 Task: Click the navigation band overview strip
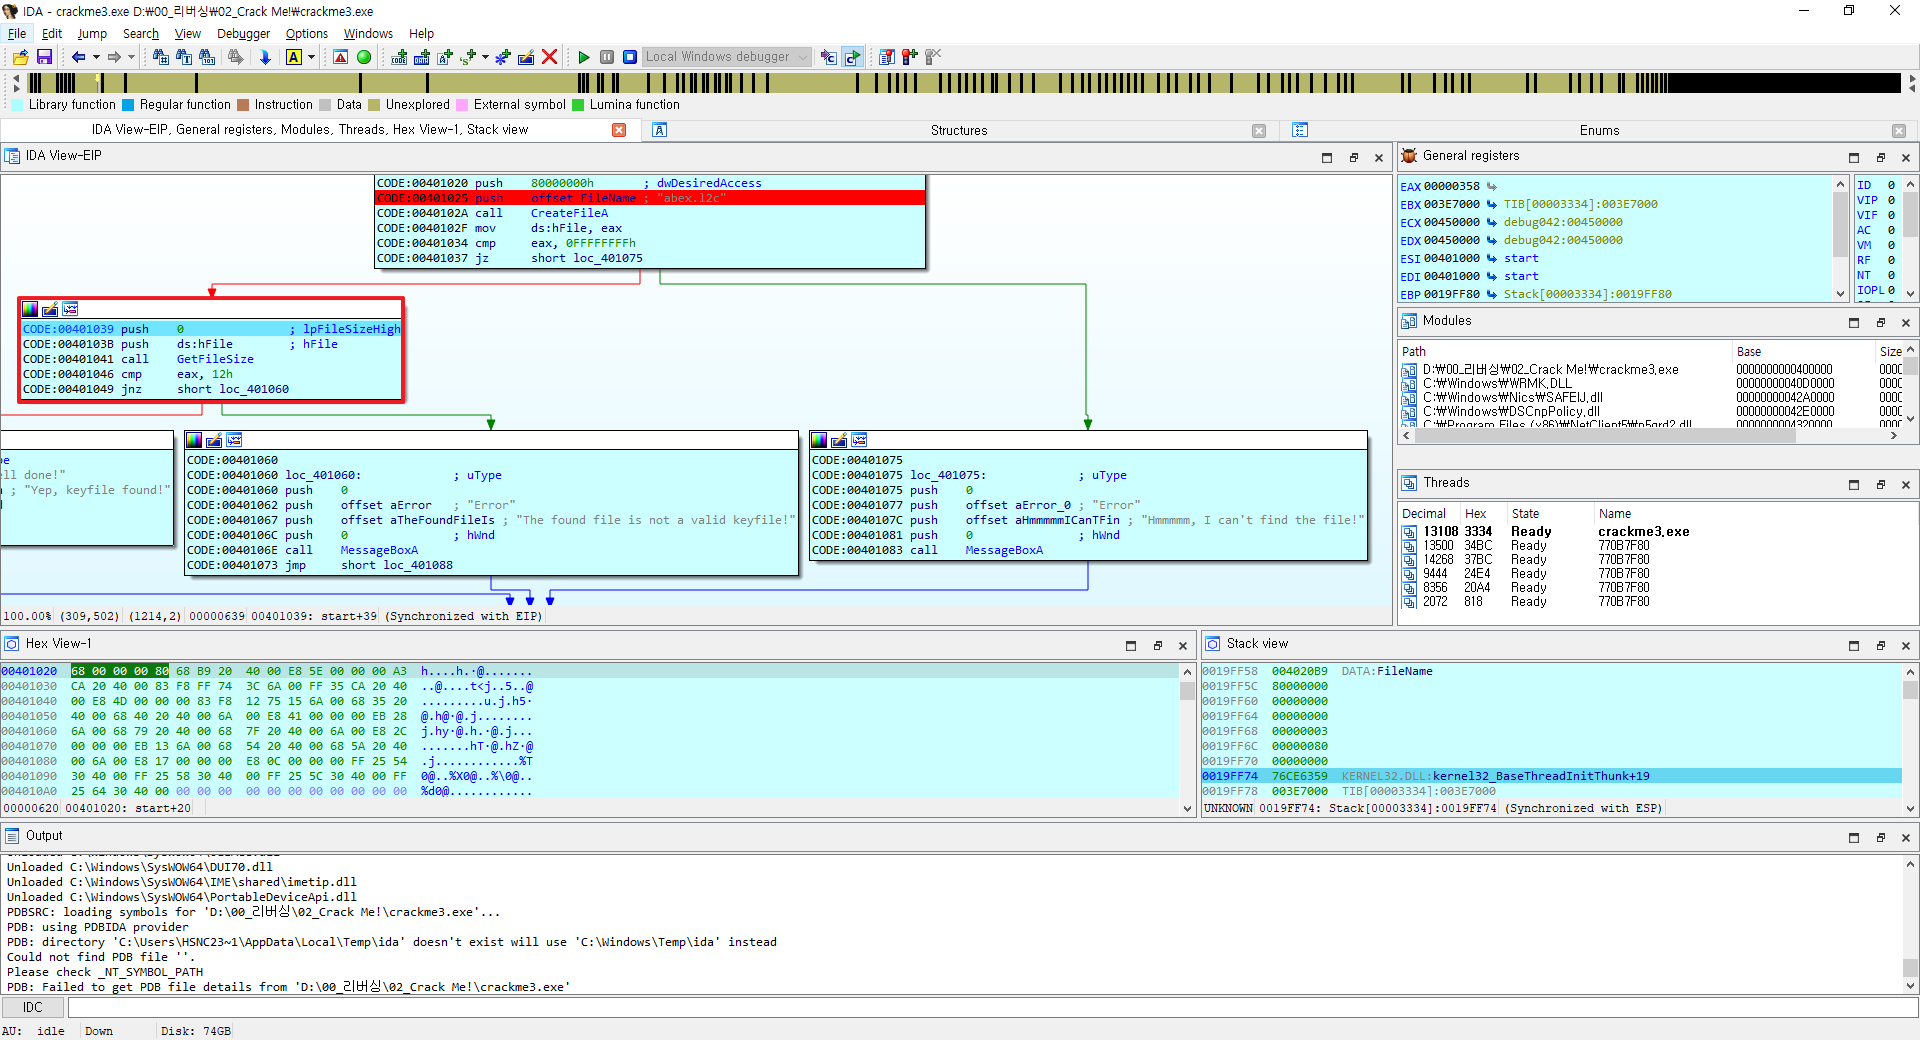click(x=965, y=83)
